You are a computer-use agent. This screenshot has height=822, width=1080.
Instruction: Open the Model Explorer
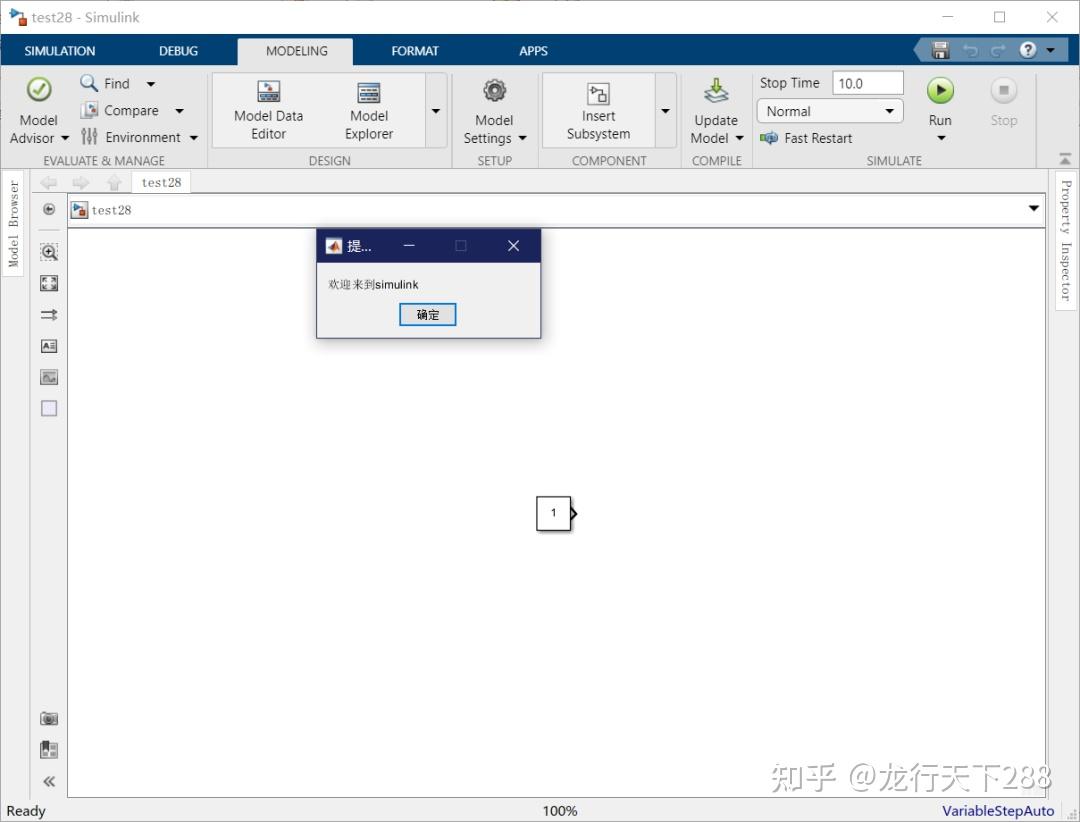pos(368,110)
